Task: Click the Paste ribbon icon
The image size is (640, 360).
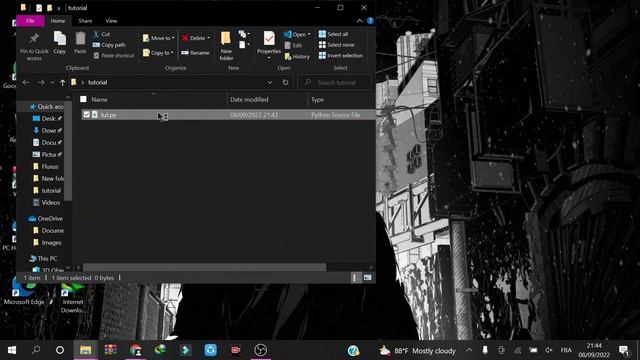Action: pos(80,39)
